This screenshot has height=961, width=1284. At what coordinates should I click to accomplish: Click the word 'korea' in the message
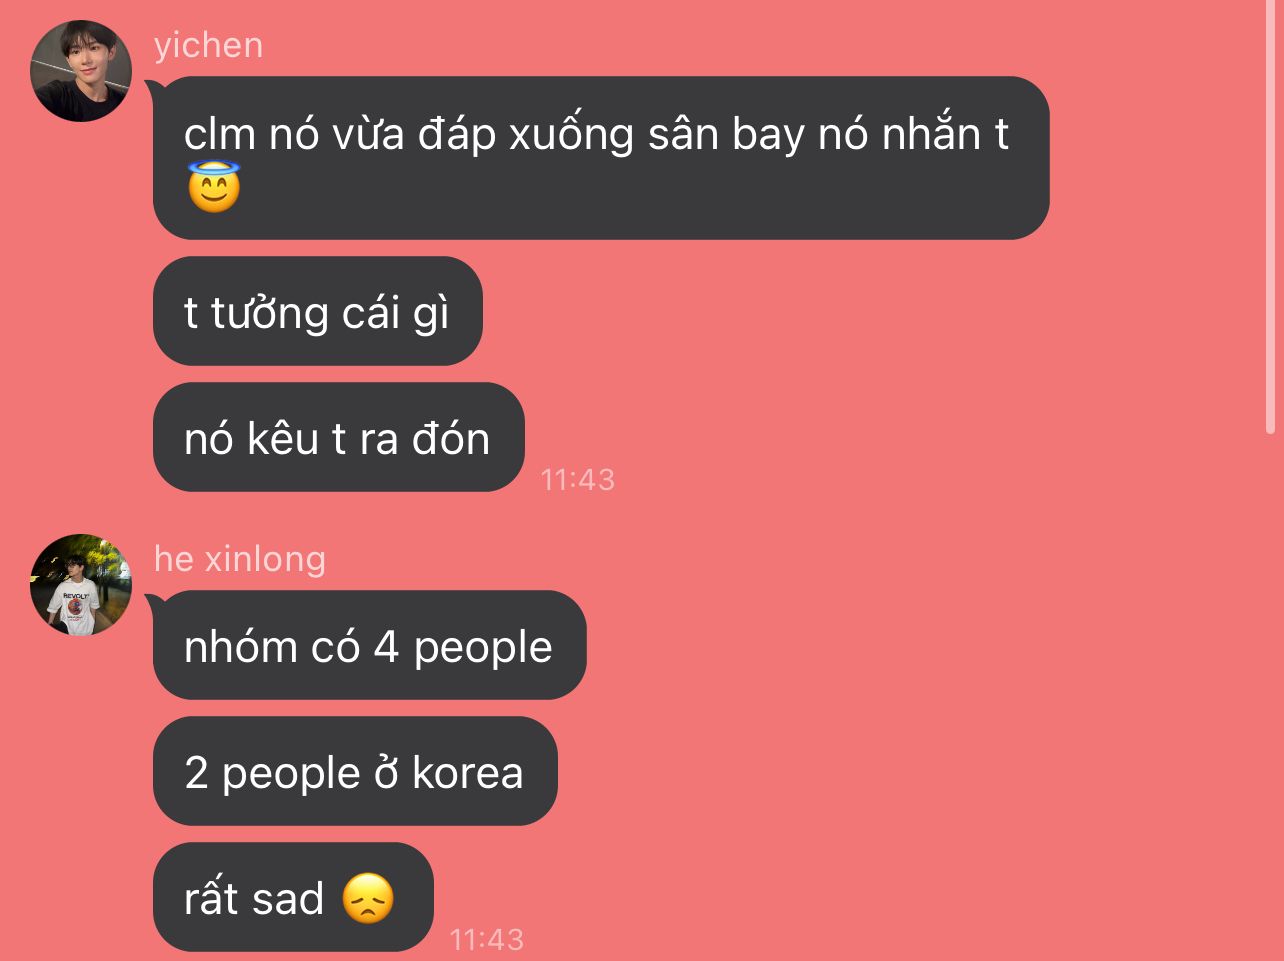468,773
